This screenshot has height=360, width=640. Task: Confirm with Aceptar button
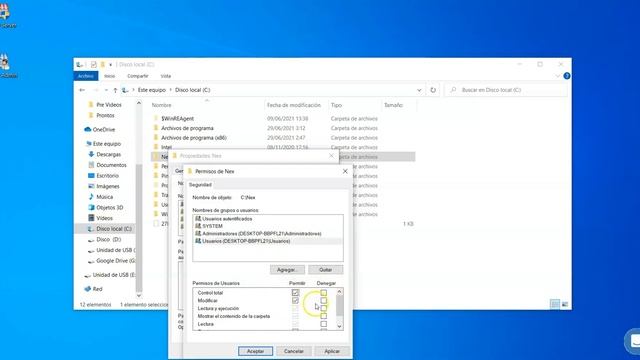click(256, 351)
